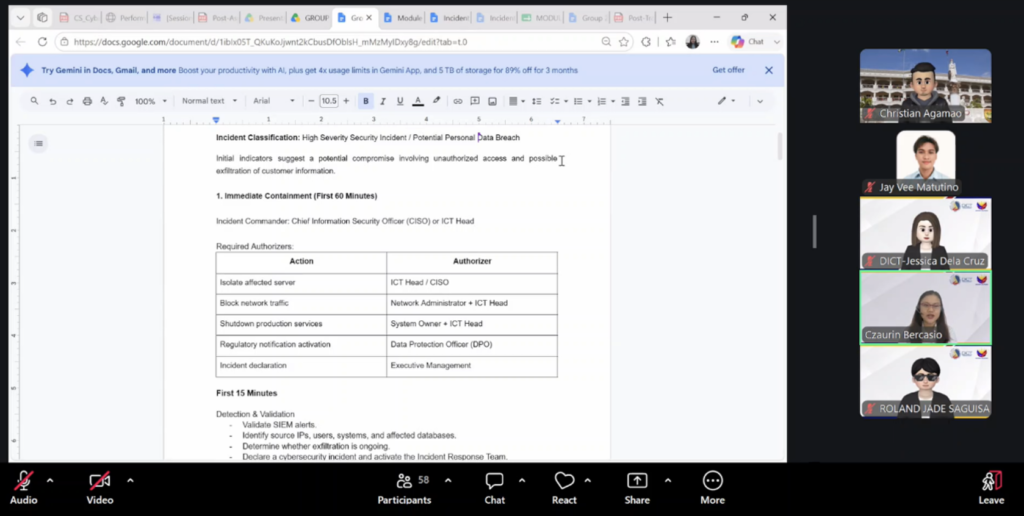This screenshot has height=516, width=1024.
Task: Open browser settings three-dot menu
Action: [x=713, y=42]
